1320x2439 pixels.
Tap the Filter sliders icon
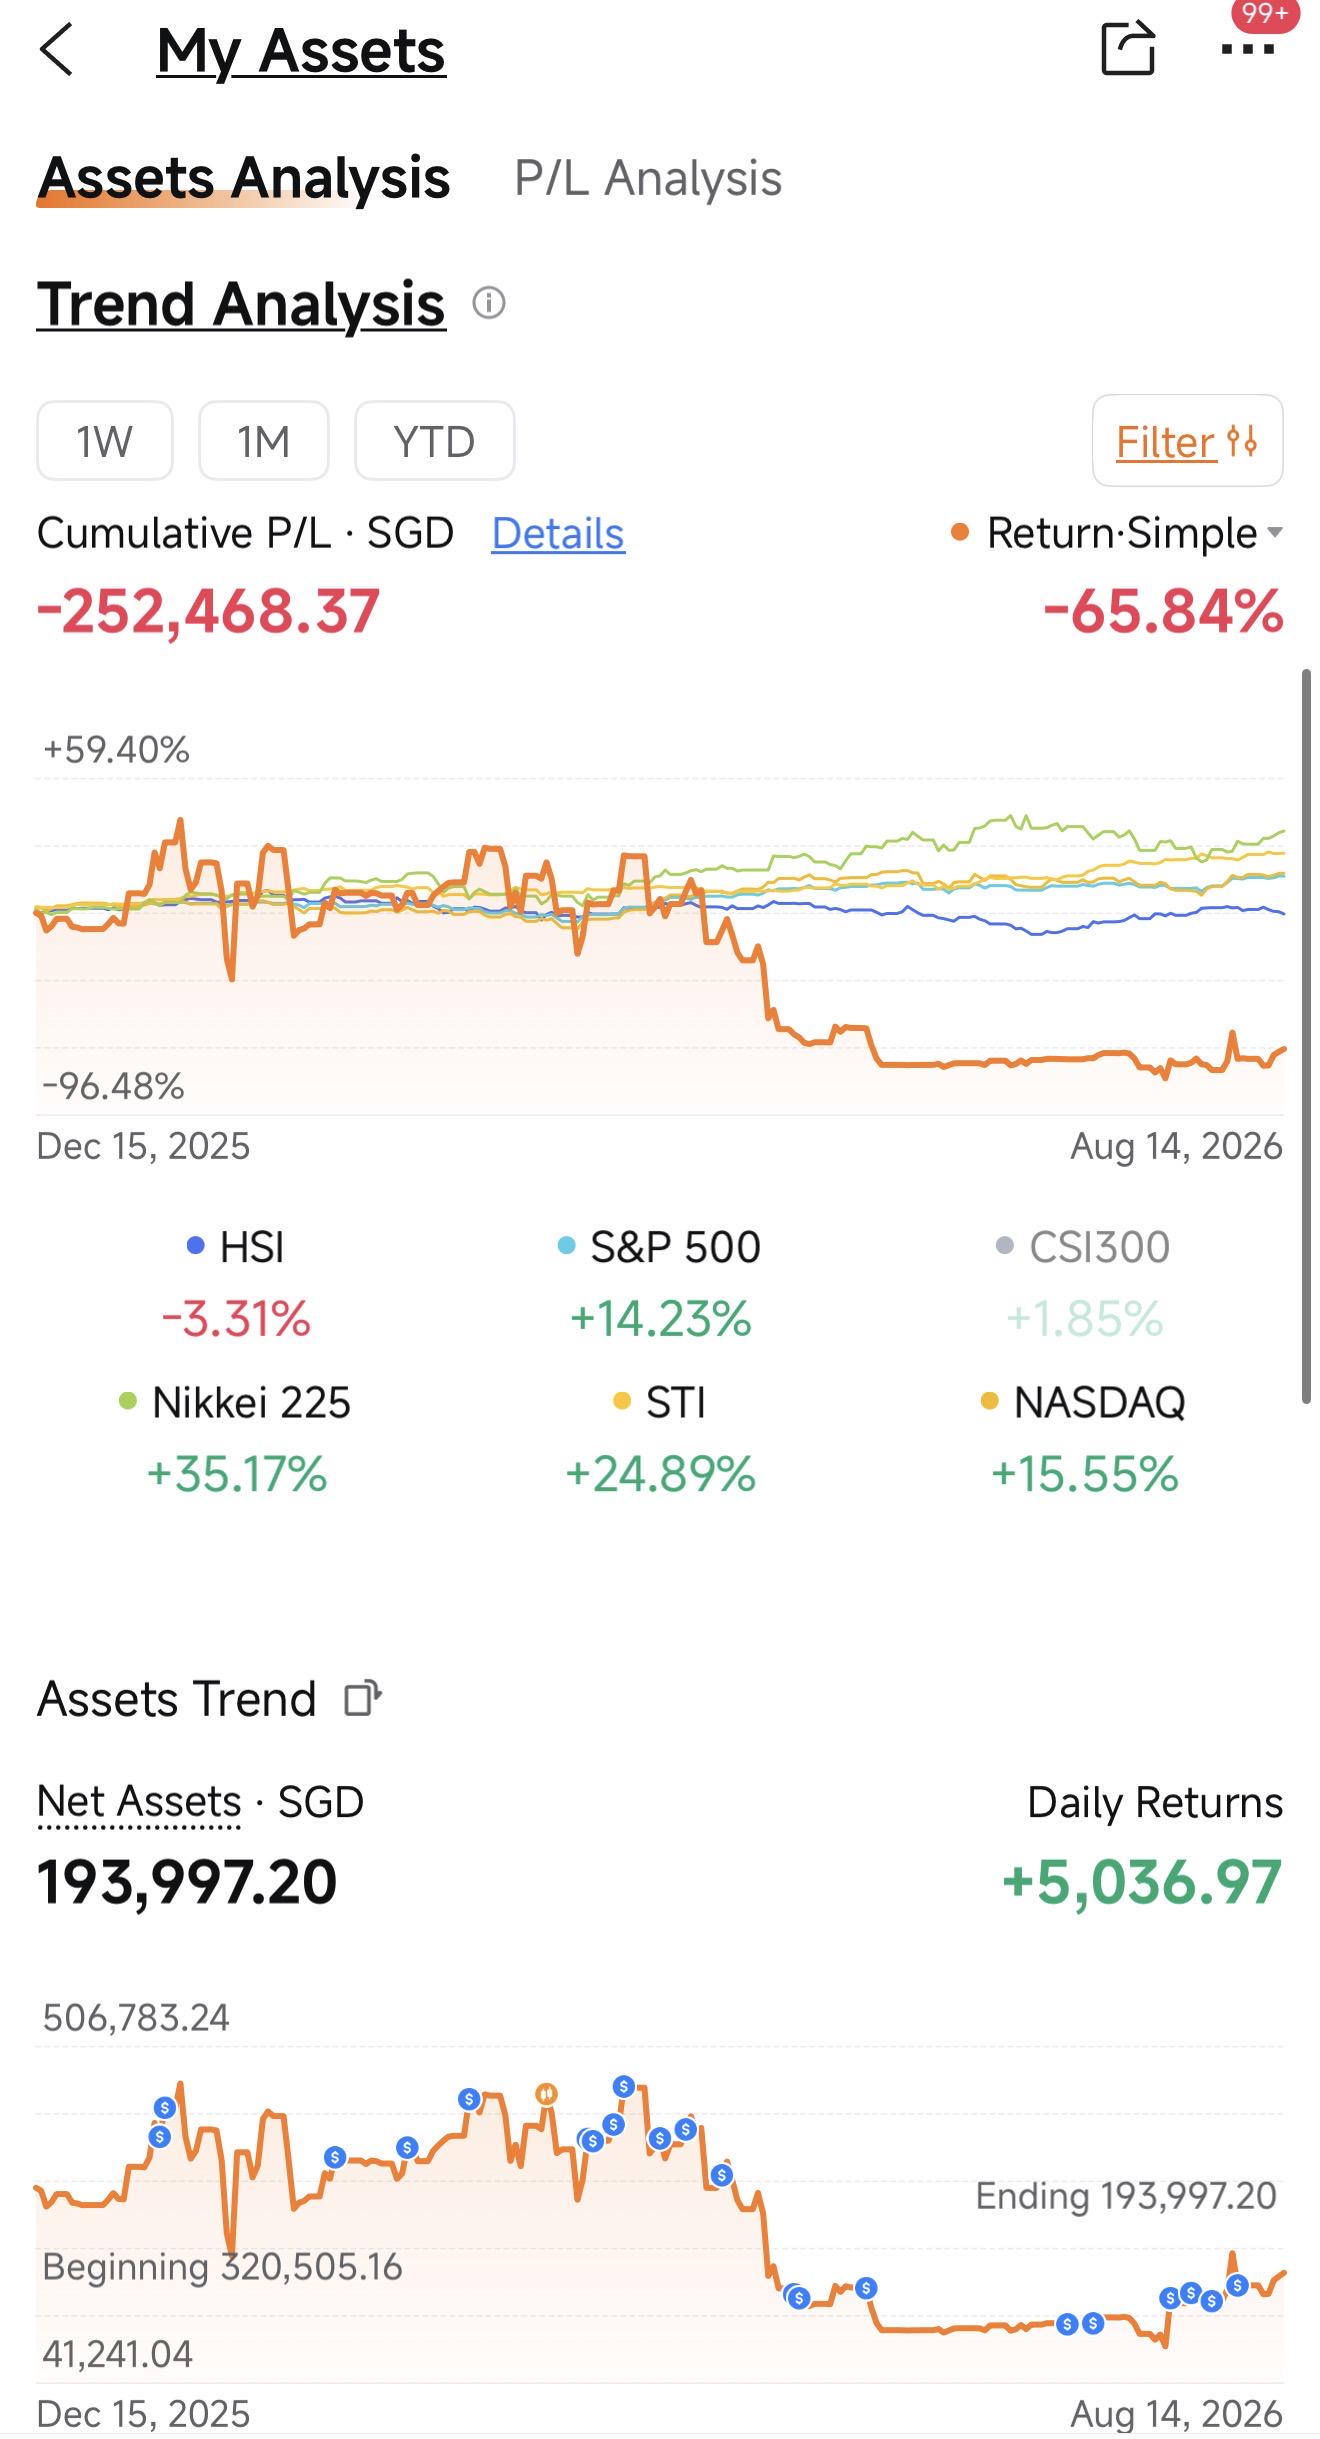pos(1243,441)
